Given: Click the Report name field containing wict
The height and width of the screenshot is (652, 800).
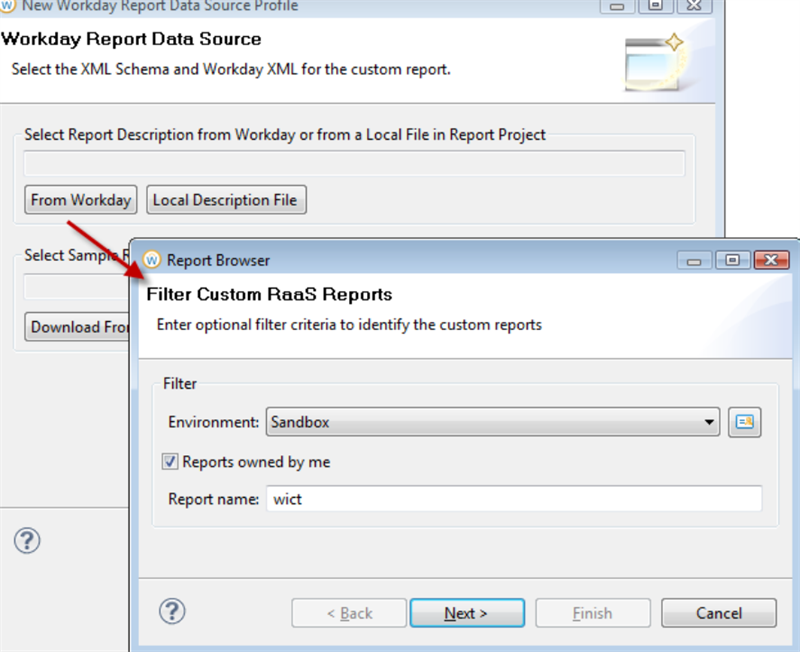Looking at the screenshot, I should tap(514, 498).
